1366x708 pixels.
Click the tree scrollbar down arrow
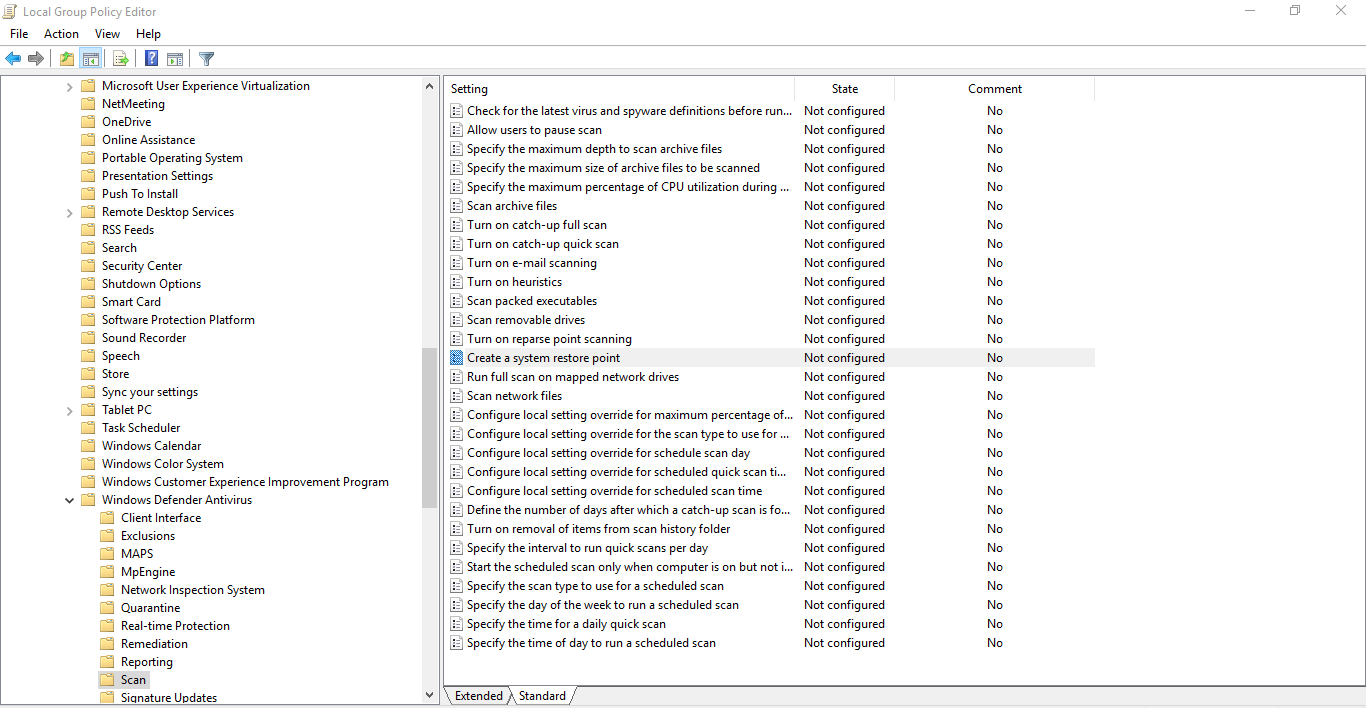[x=429, y=694]
